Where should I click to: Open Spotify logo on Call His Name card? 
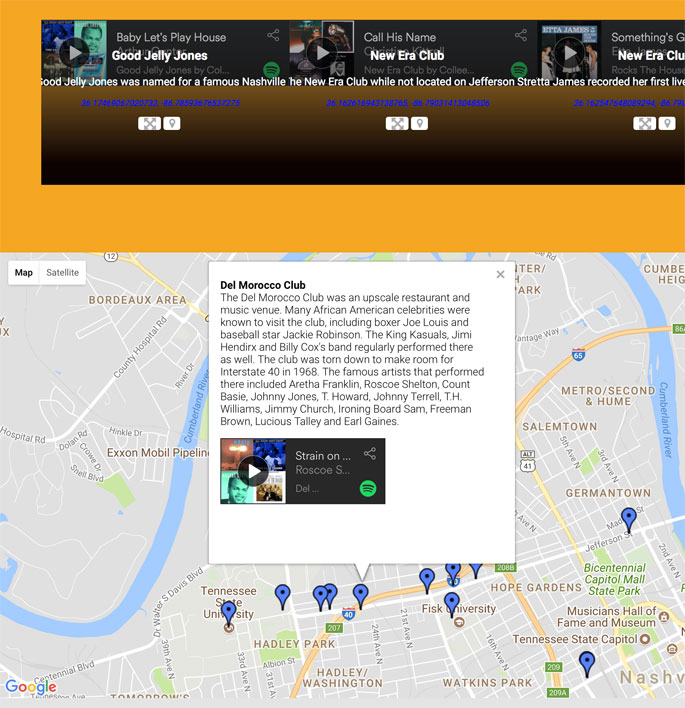click(x=520, y=70)
